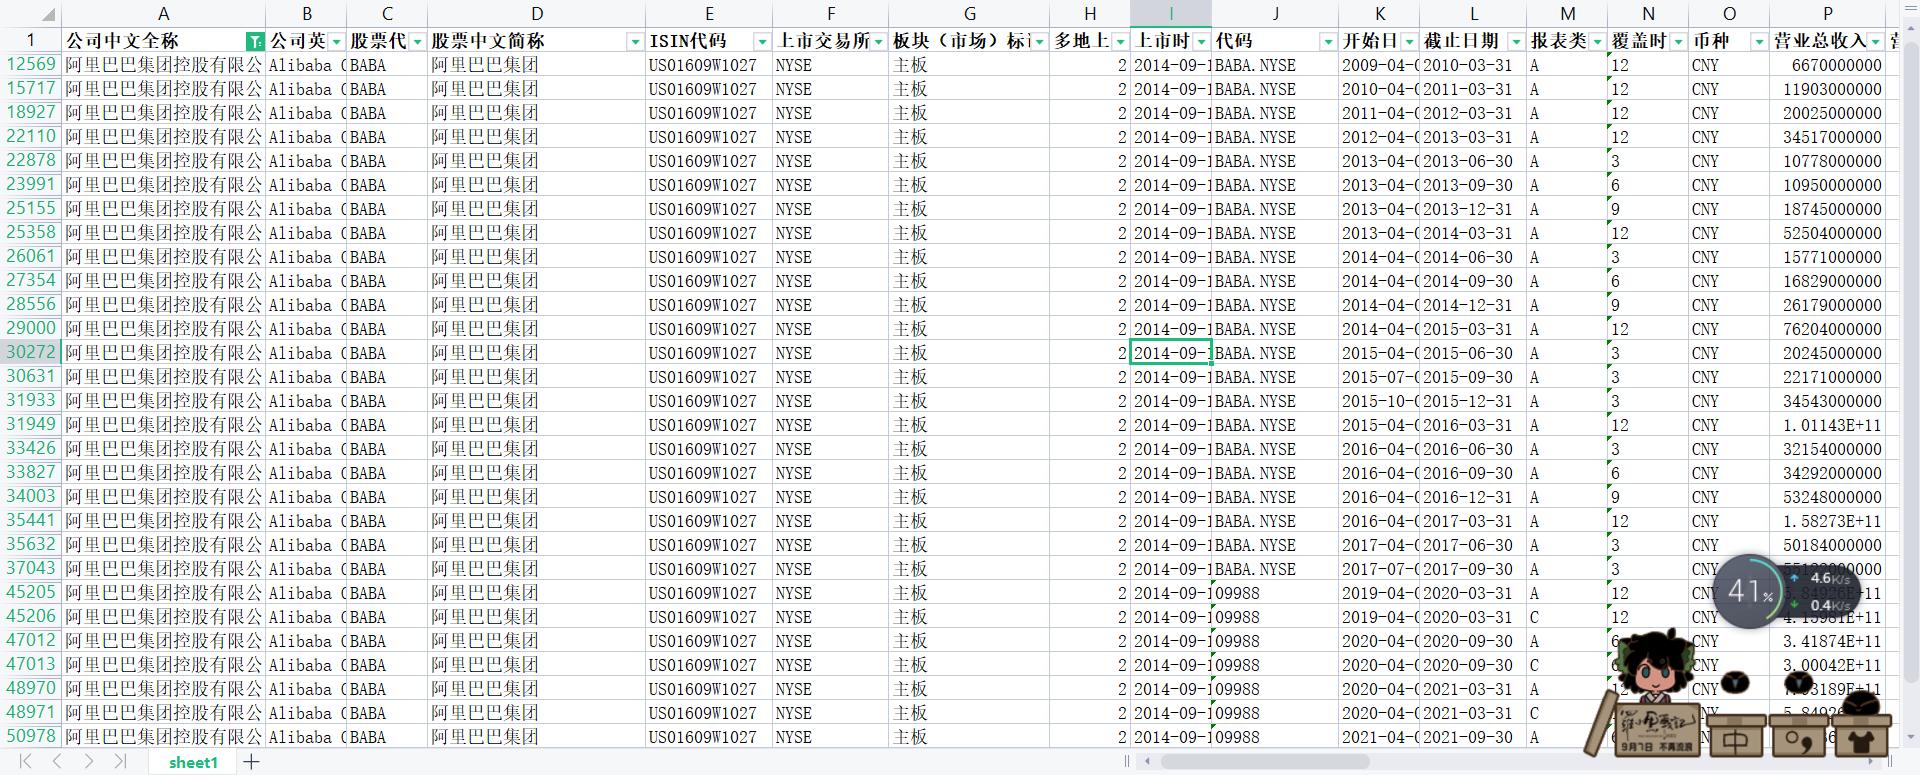Open filter dropdown for 多地上 column
Screen dimensions: 1920x775
click(1120, 41)
